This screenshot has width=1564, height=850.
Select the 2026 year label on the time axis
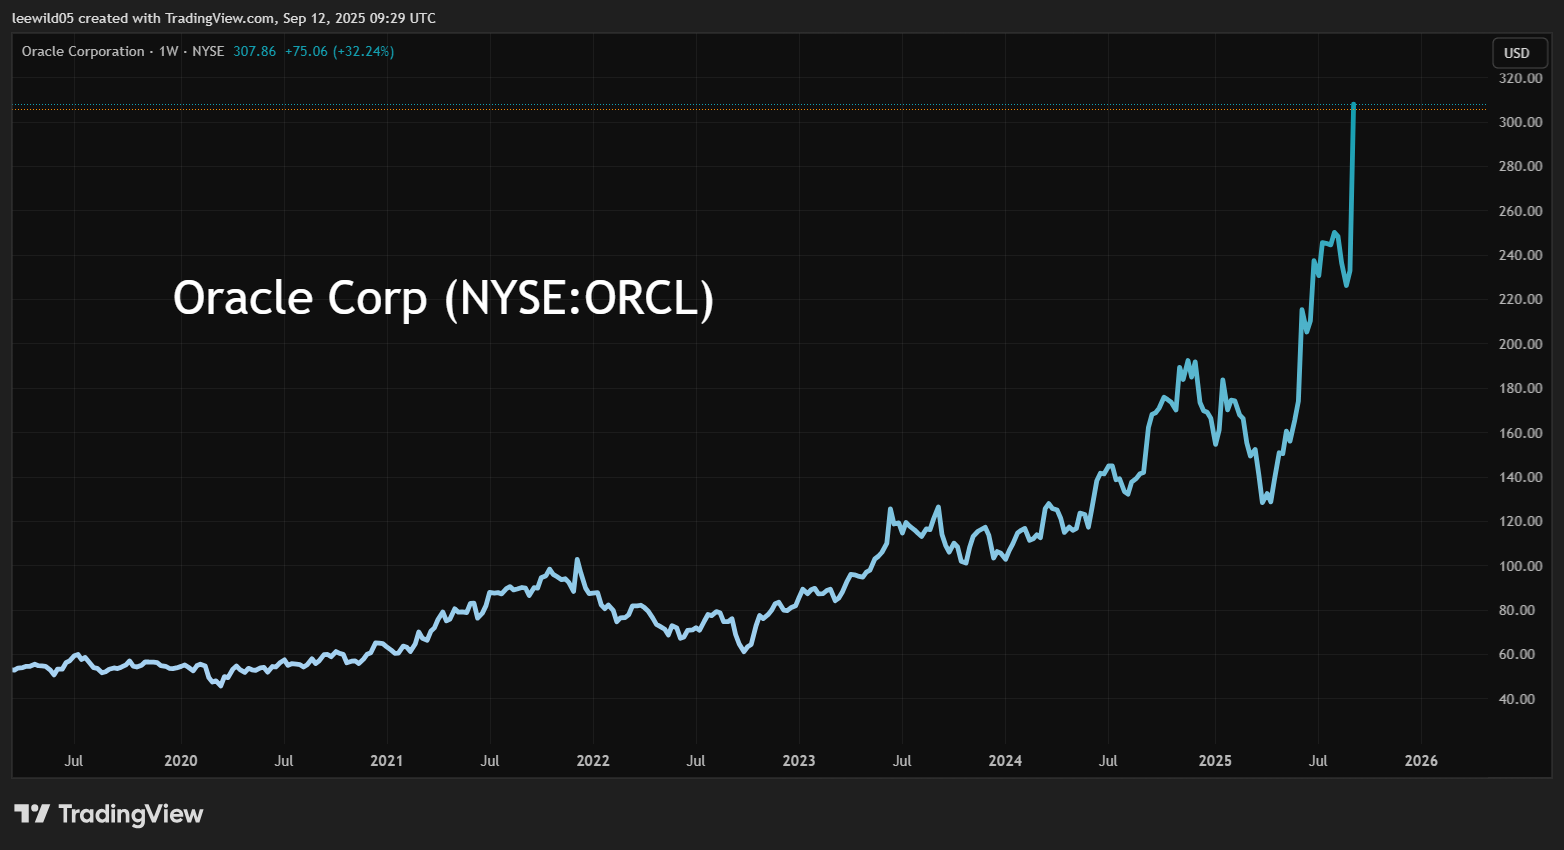(1421, 761)
